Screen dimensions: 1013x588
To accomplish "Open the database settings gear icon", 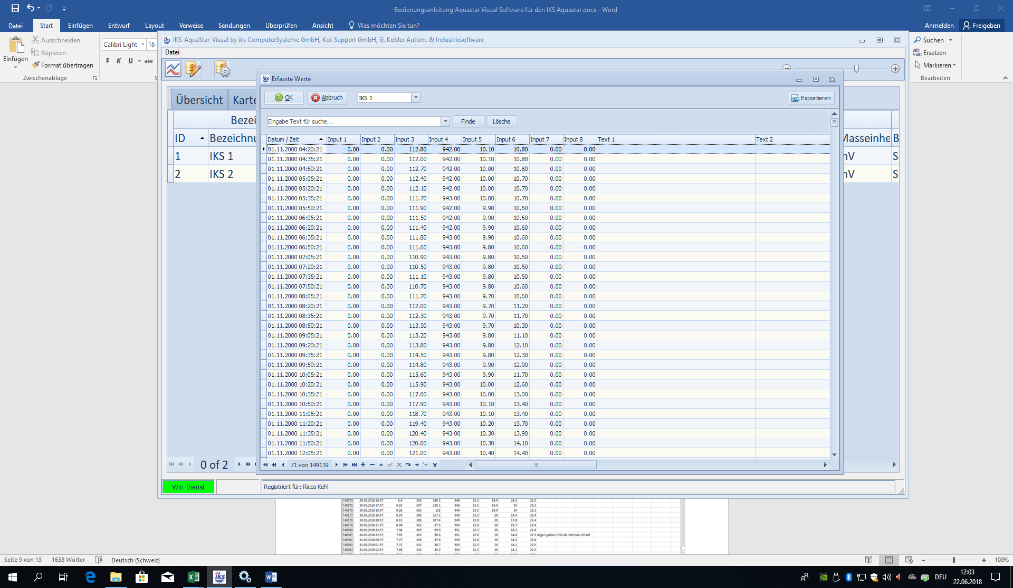I will click(223, 69).
